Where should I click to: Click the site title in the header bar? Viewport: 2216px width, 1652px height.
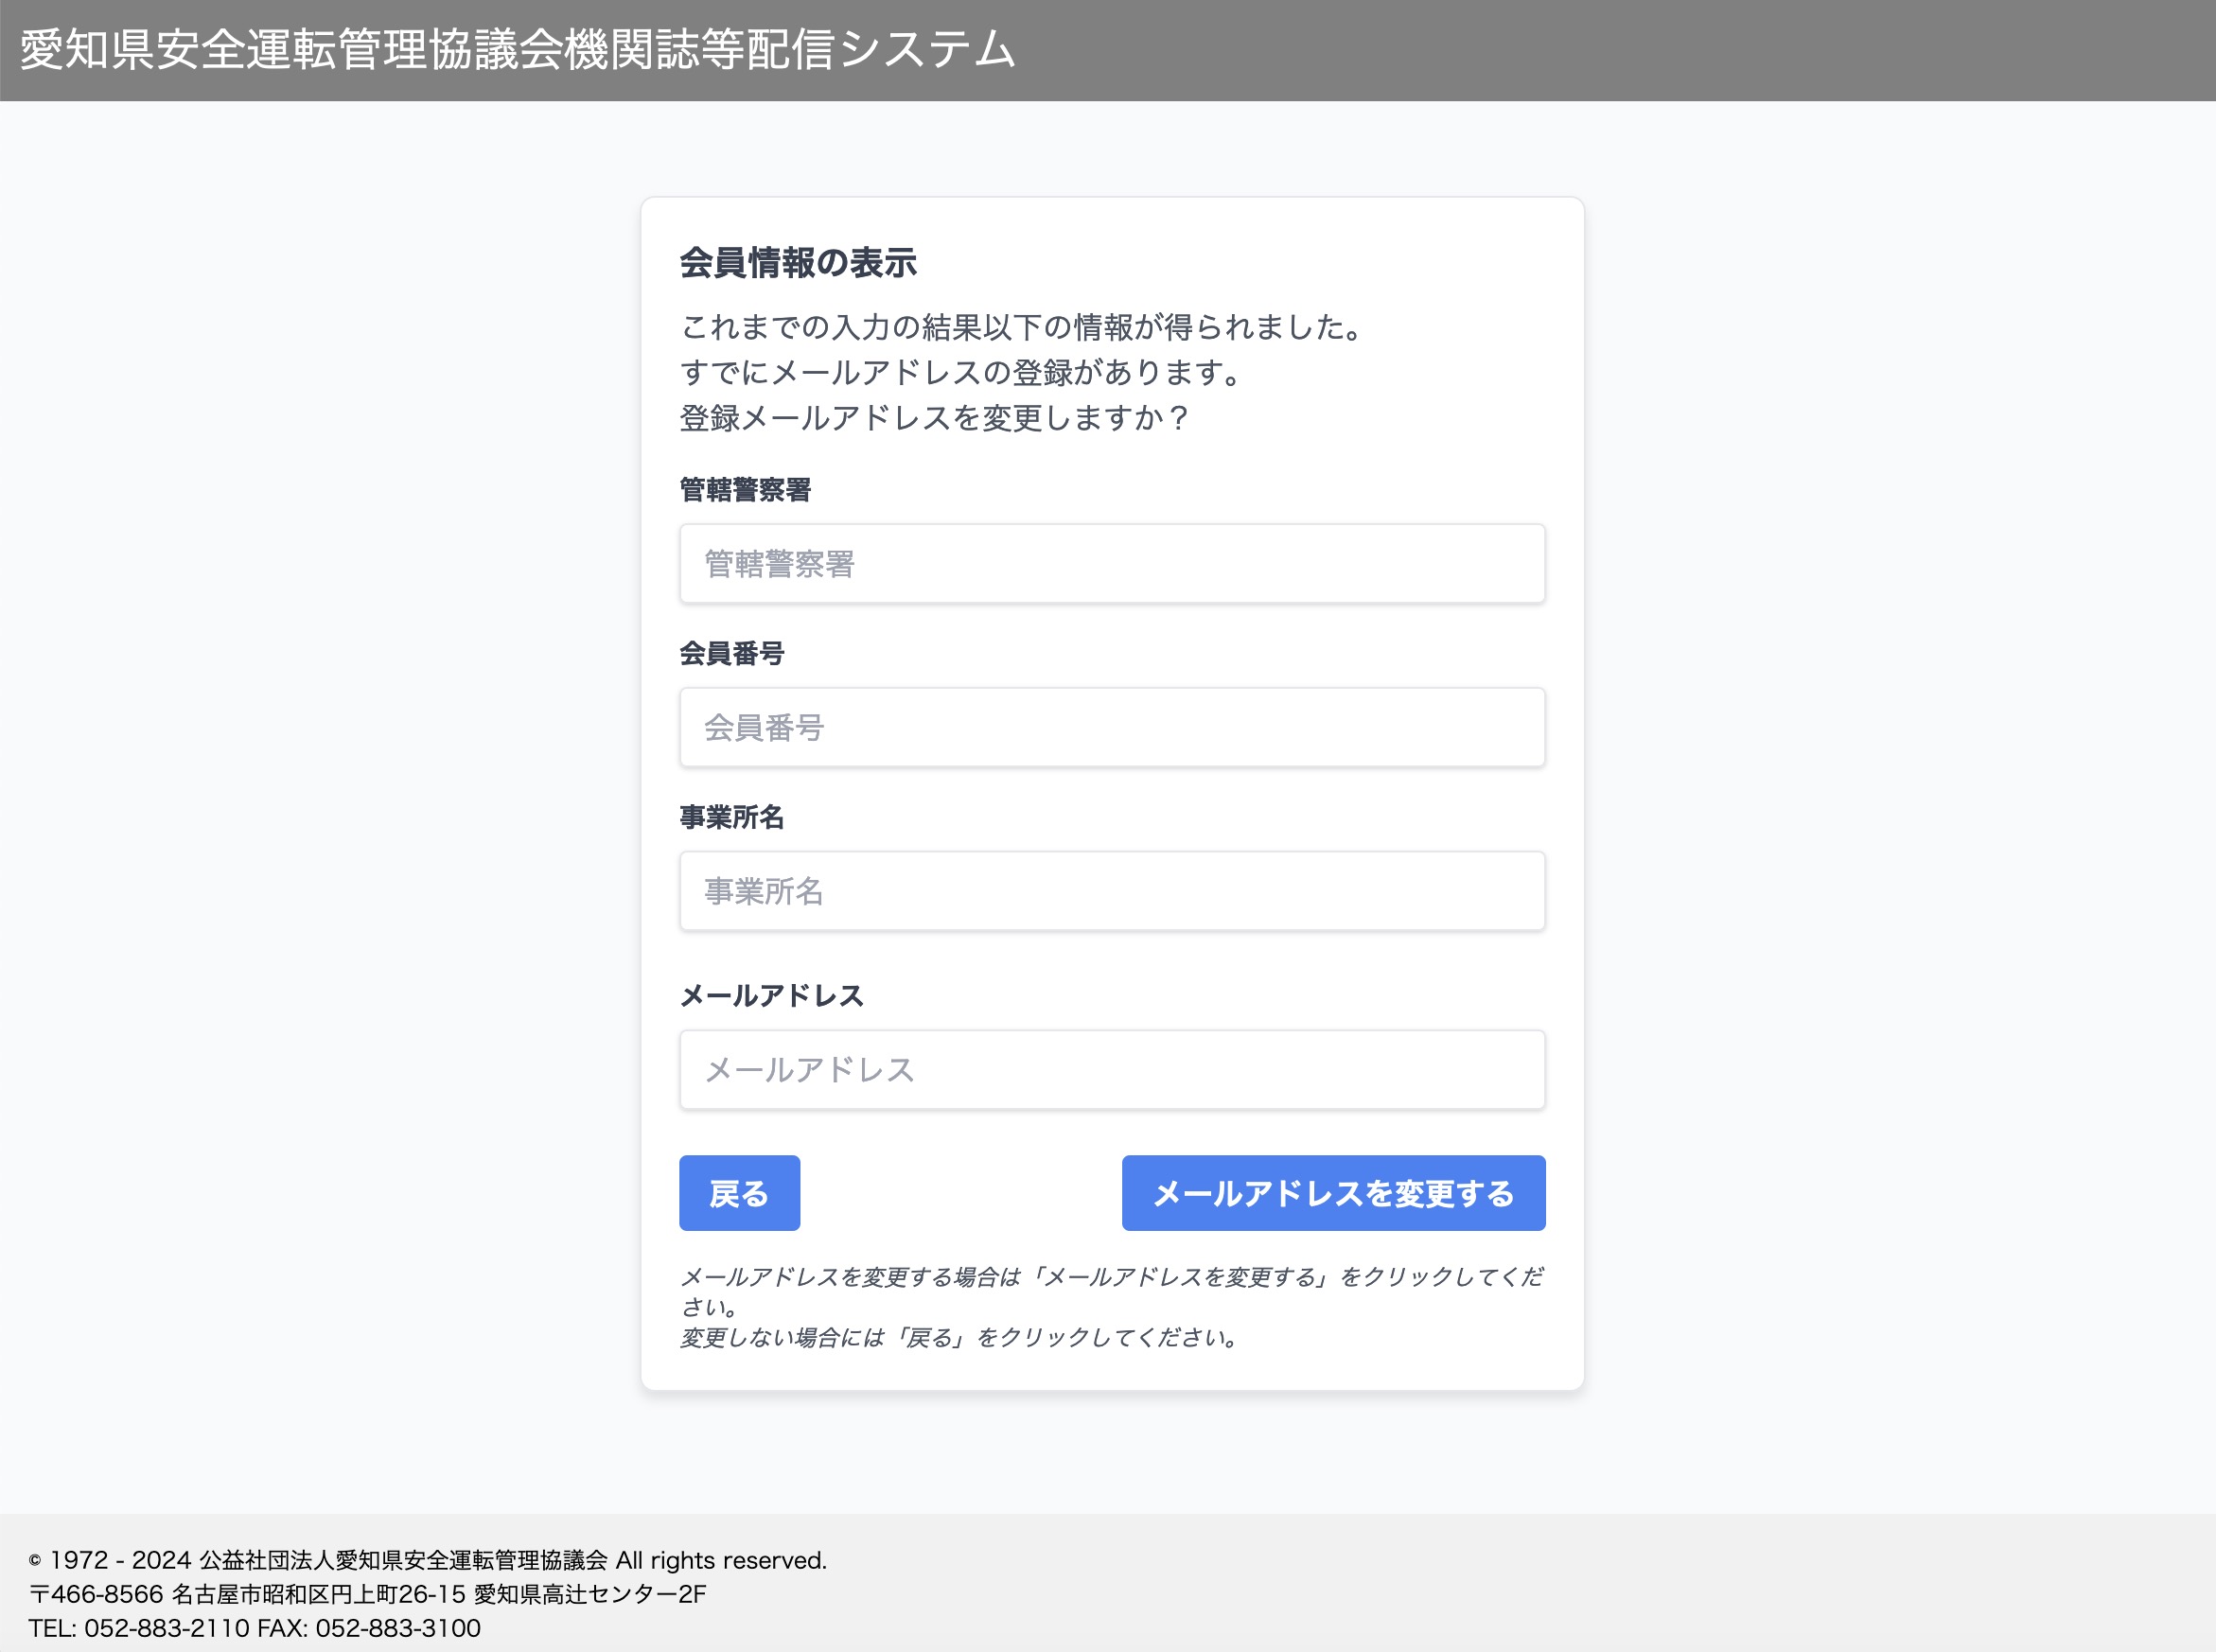[518, 50]
